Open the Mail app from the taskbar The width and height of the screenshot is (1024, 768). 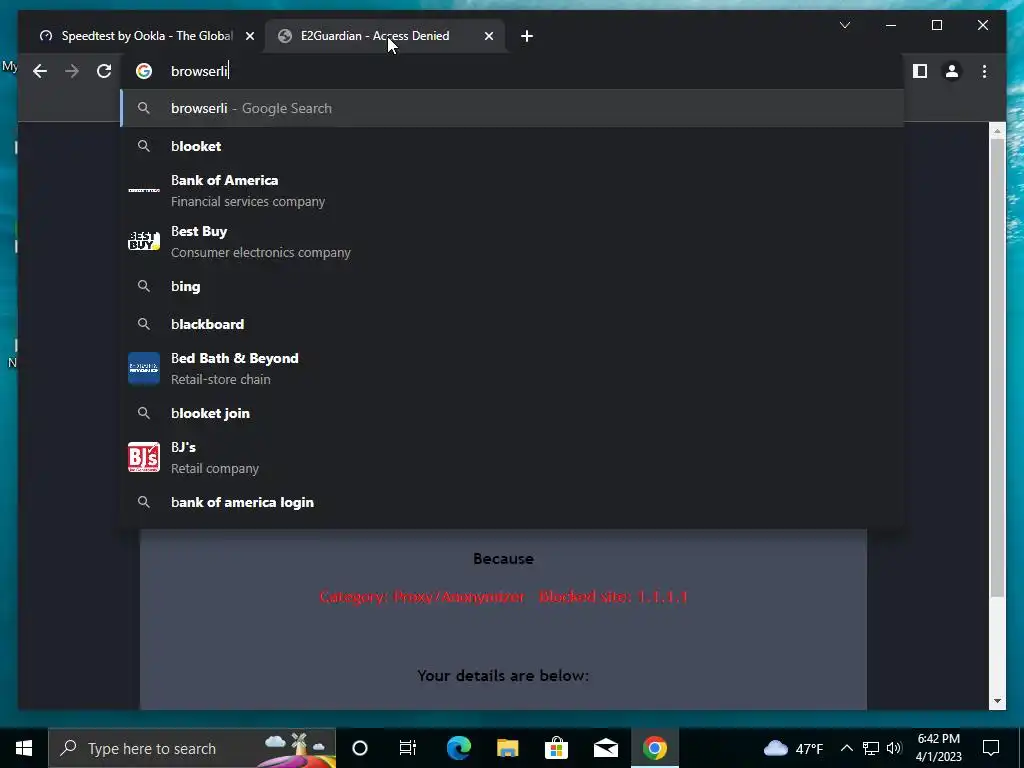(605, 748)
